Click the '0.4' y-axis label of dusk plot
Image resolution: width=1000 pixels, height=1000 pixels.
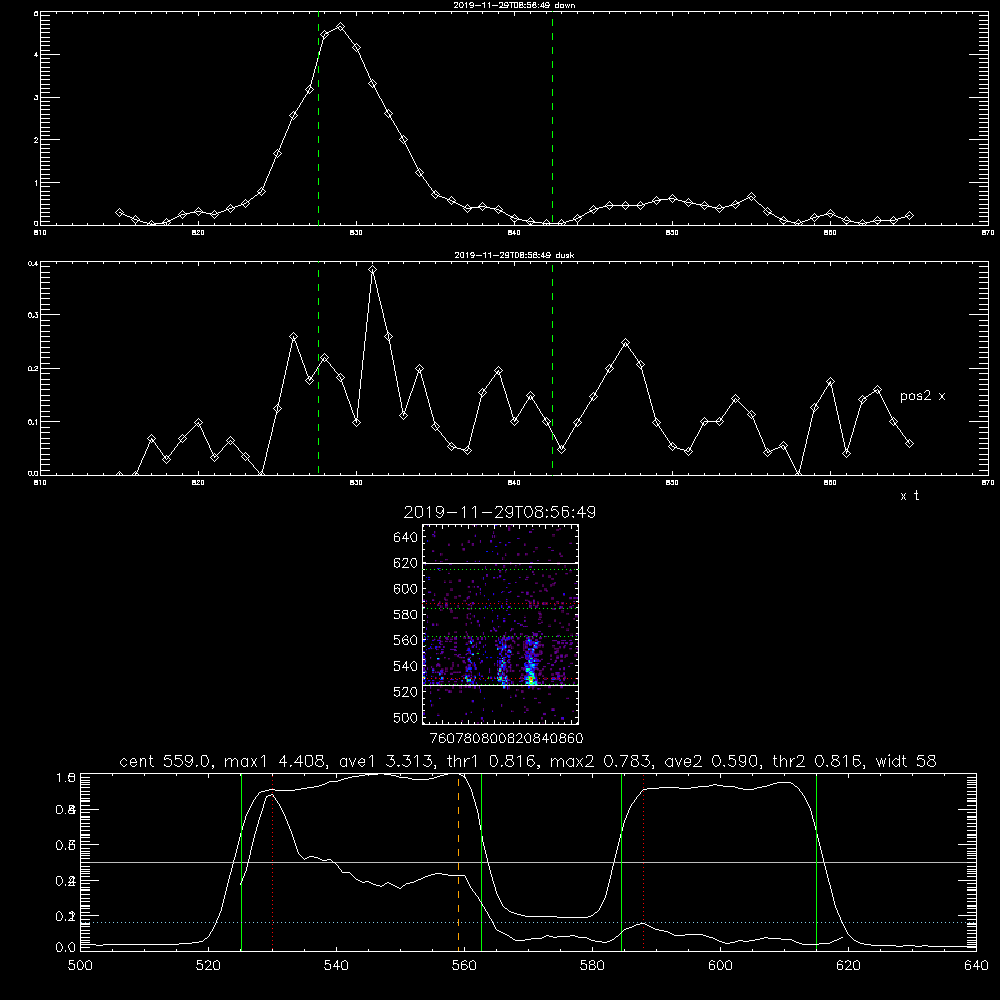coord(33,263)
